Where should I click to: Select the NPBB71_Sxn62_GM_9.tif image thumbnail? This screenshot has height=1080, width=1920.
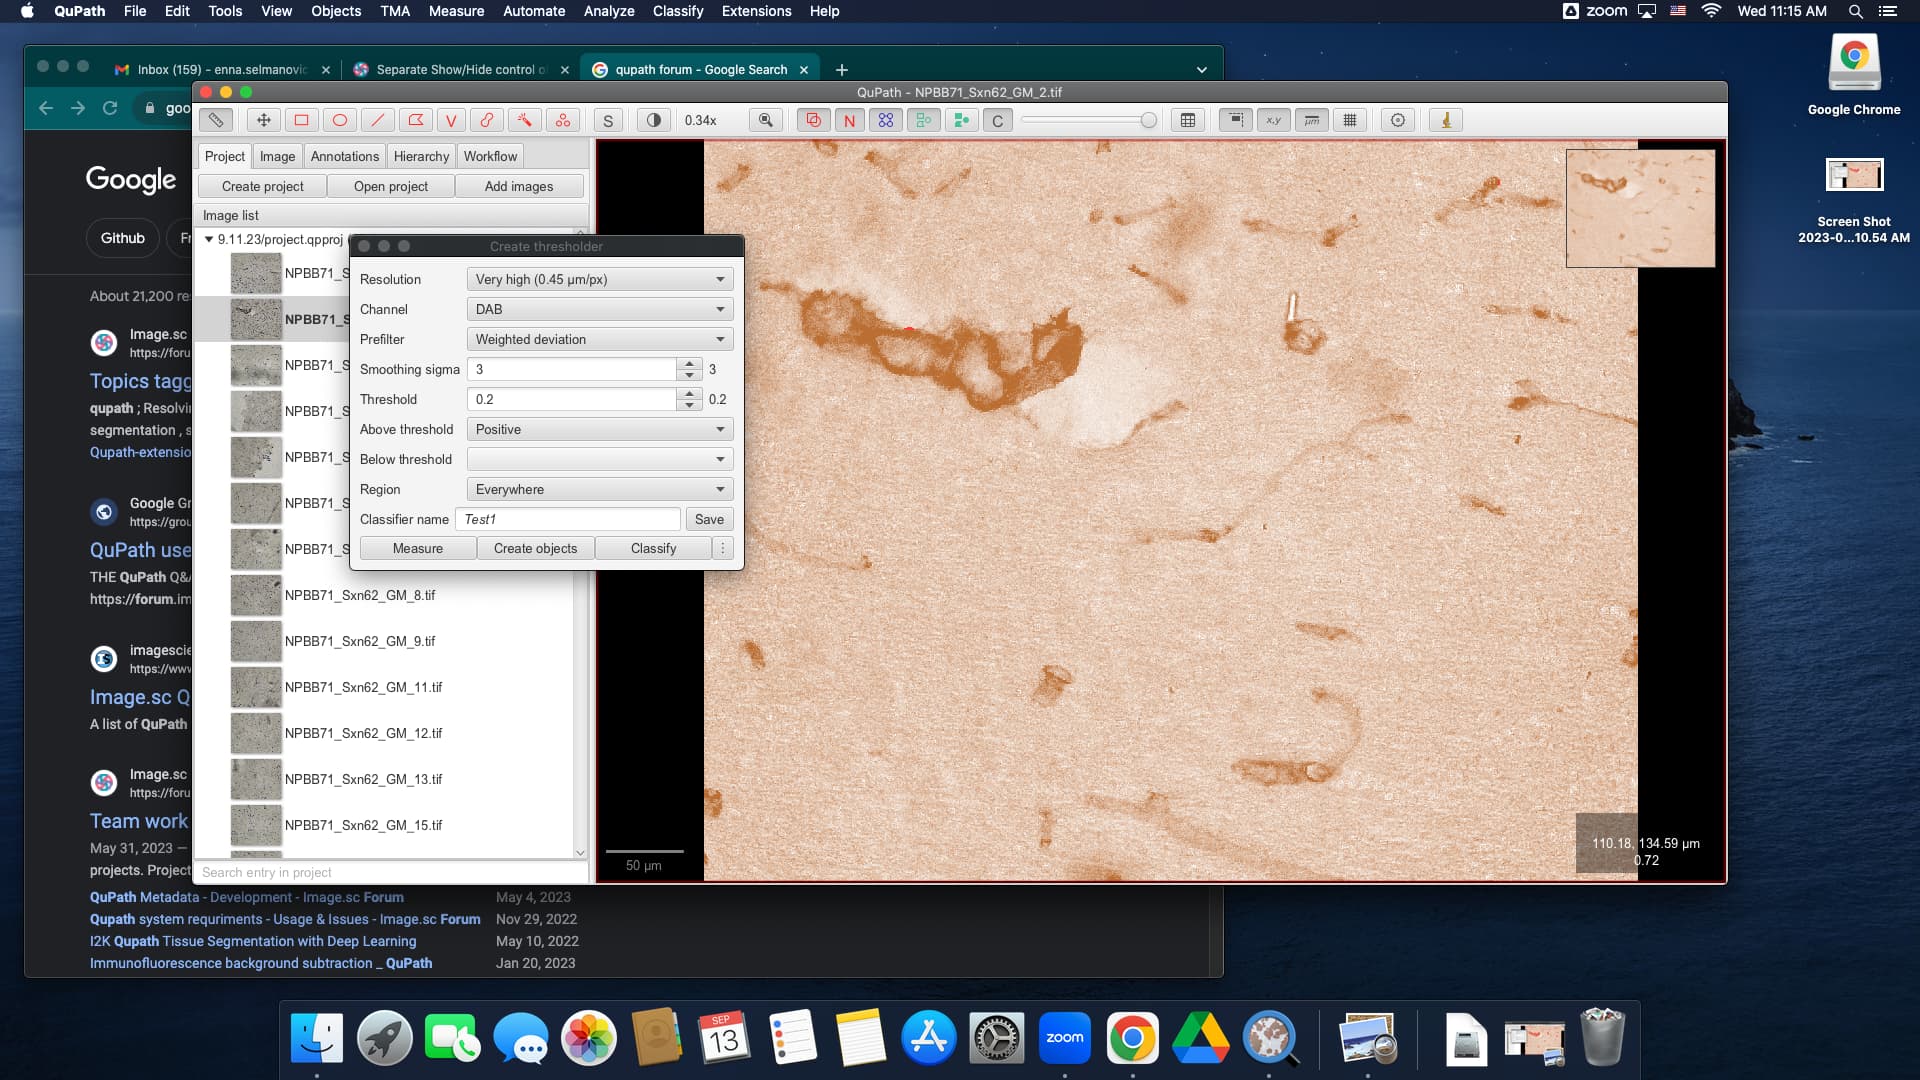coord(256,641)
